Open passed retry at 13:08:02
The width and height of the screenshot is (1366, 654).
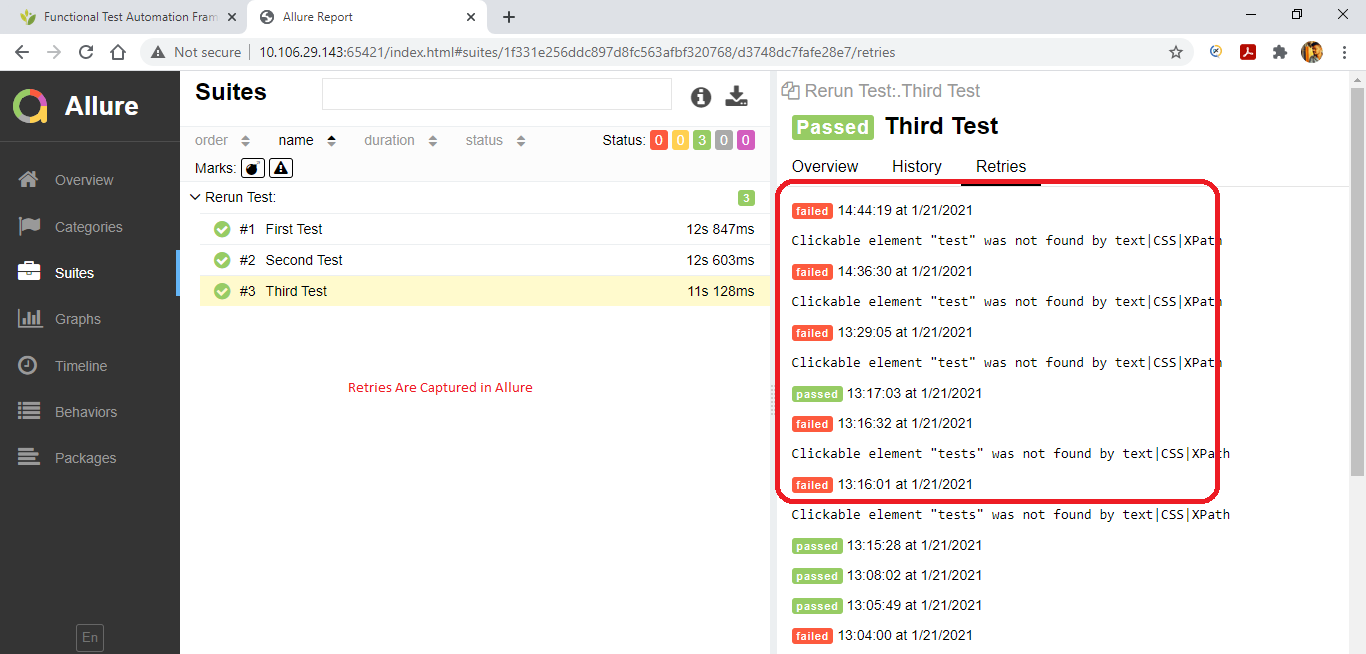pos(887,575)
